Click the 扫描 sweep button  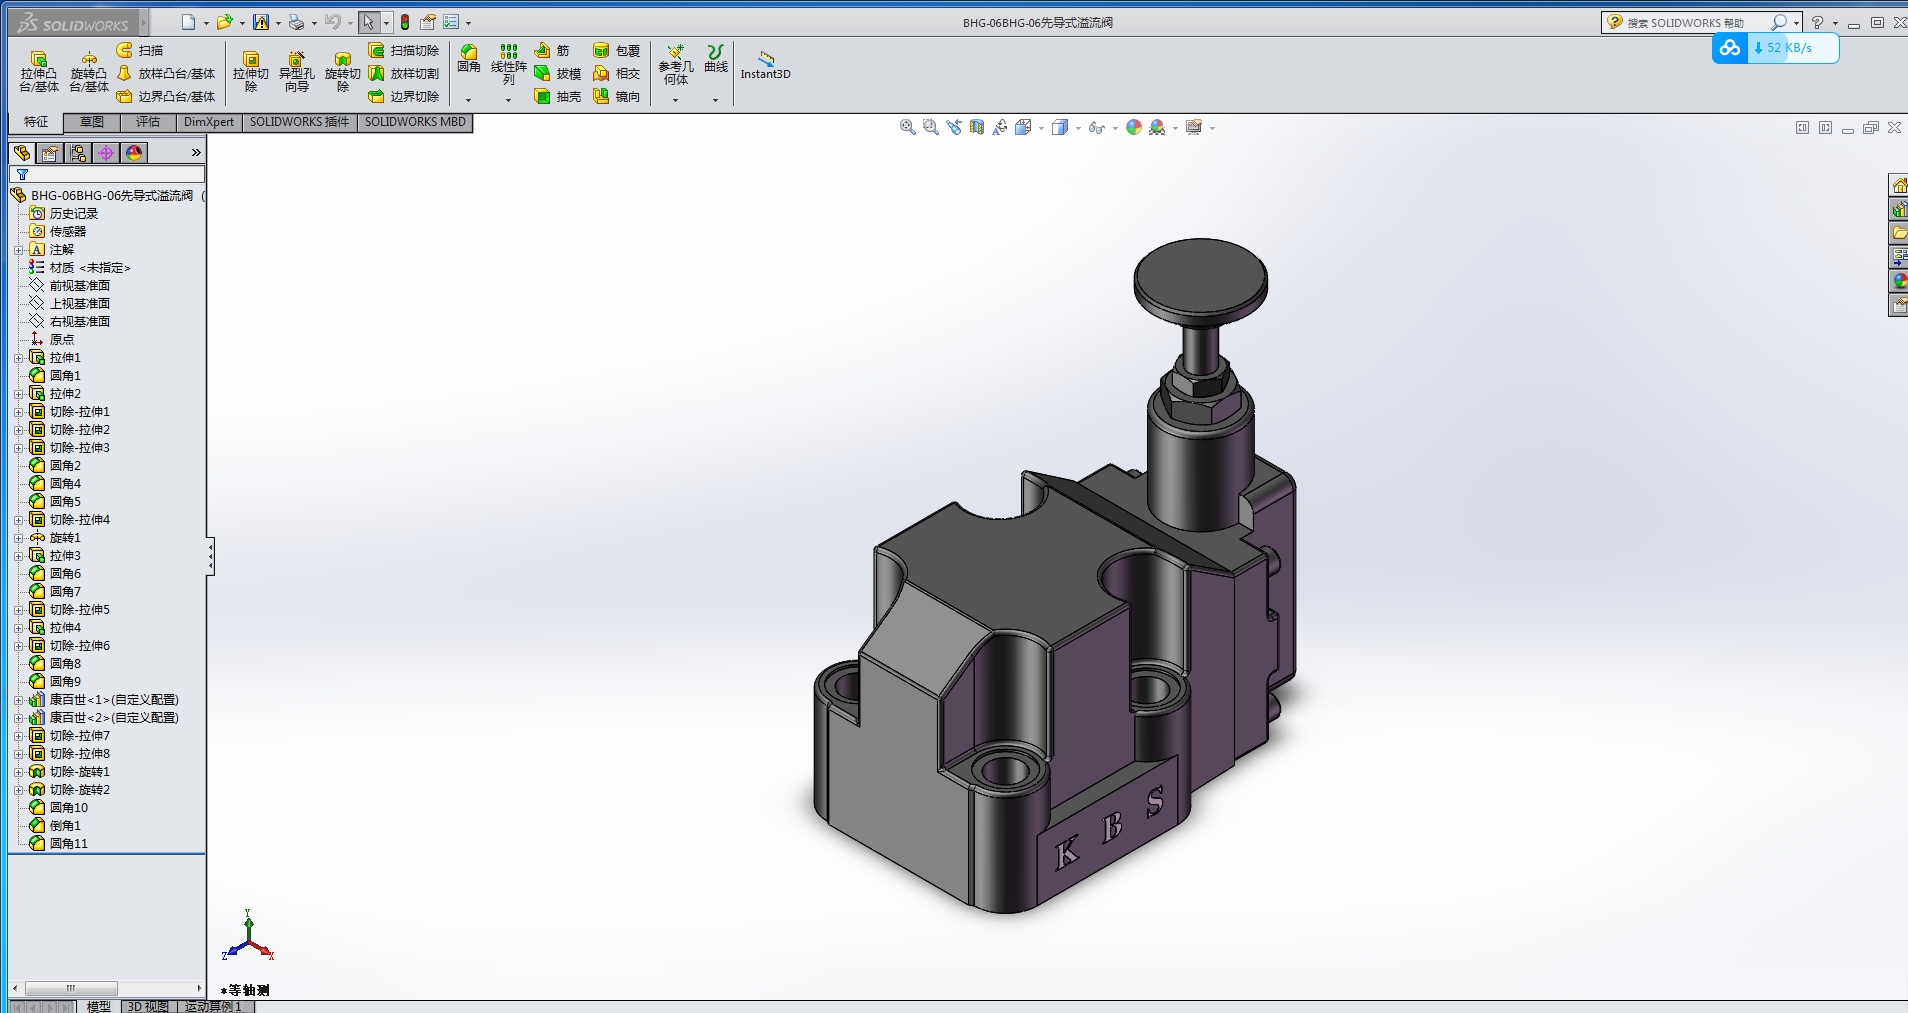pos(140,50)
